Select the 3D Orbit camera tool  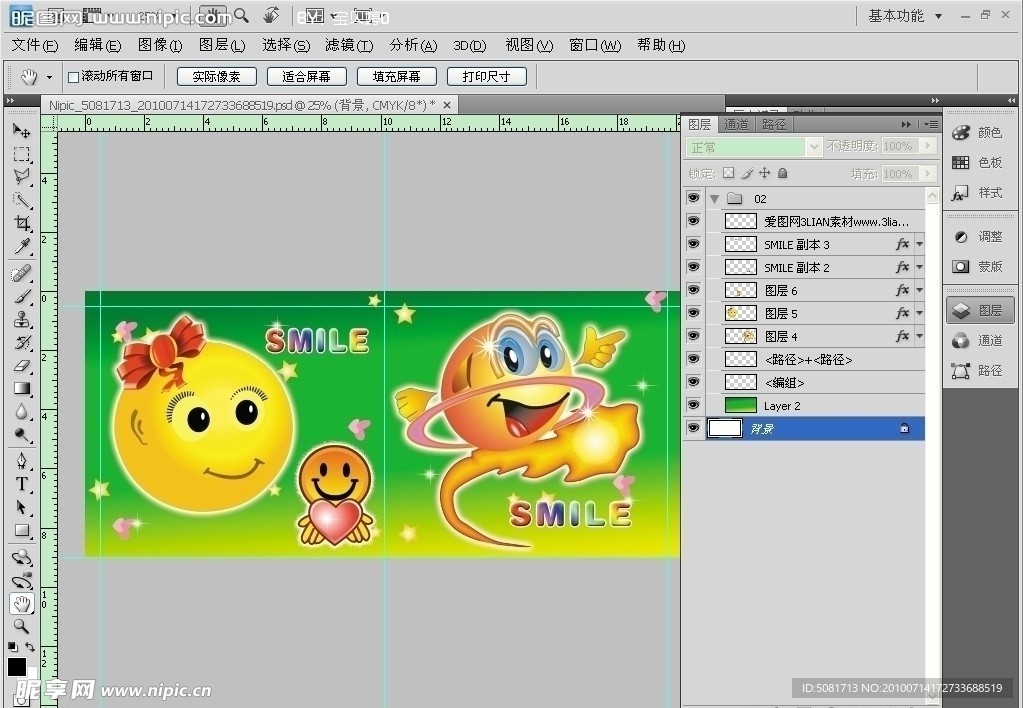(22, 581)
